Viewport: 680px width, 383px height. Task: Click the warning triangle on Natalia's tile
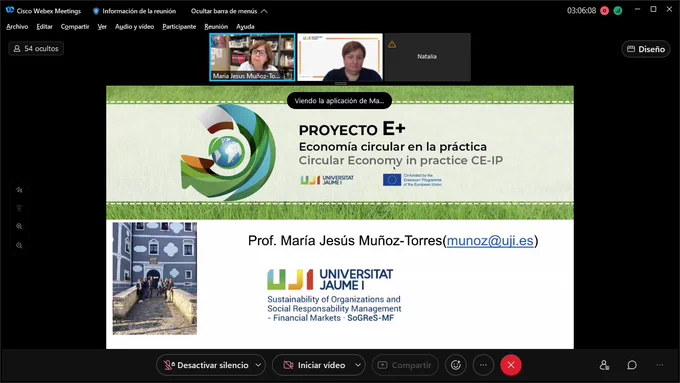click(392, 44)
